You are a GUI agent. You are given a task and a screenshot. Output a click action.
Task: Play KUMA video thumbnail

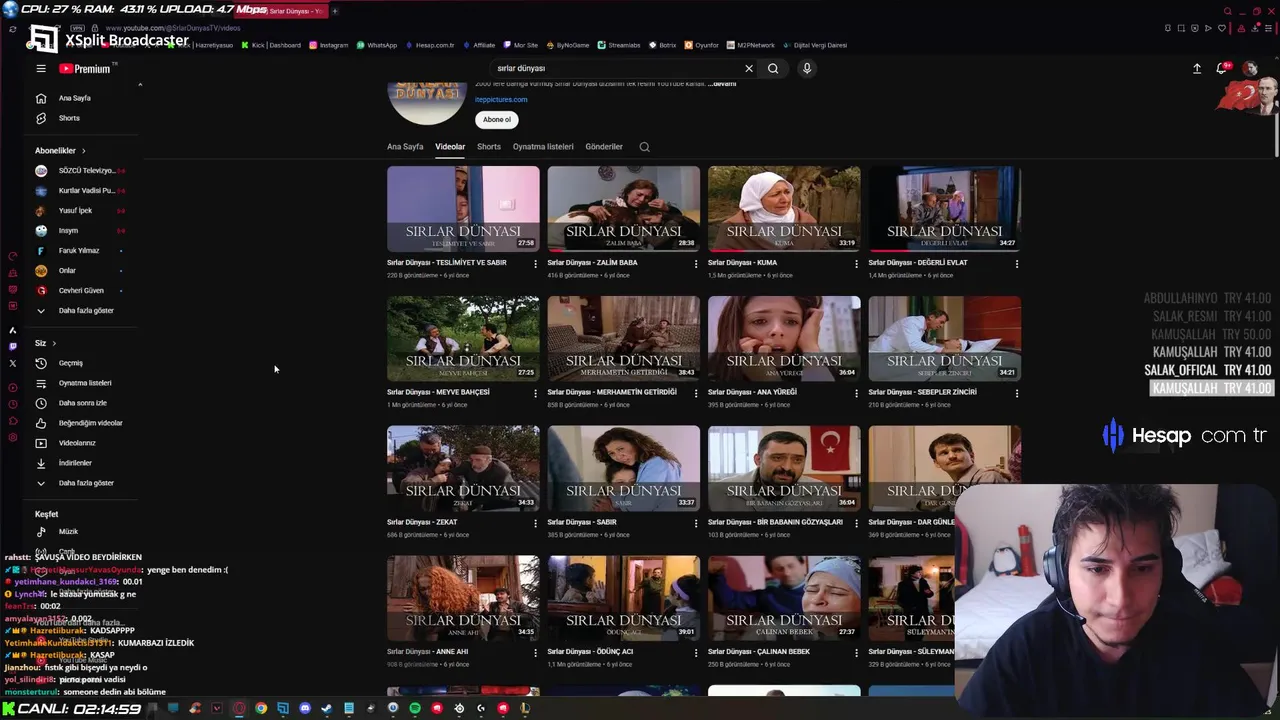coord(784,208)
